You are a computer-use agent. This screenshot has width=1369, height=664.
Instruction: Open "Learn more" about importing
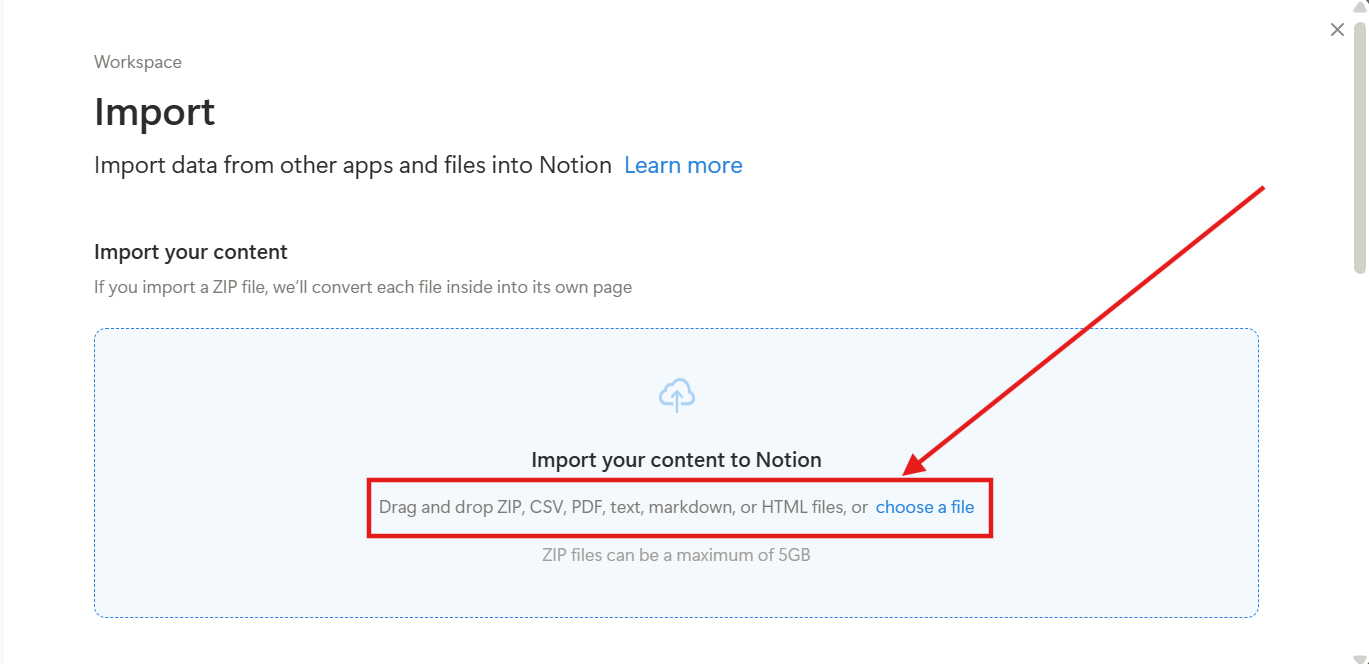click(683, 164)
